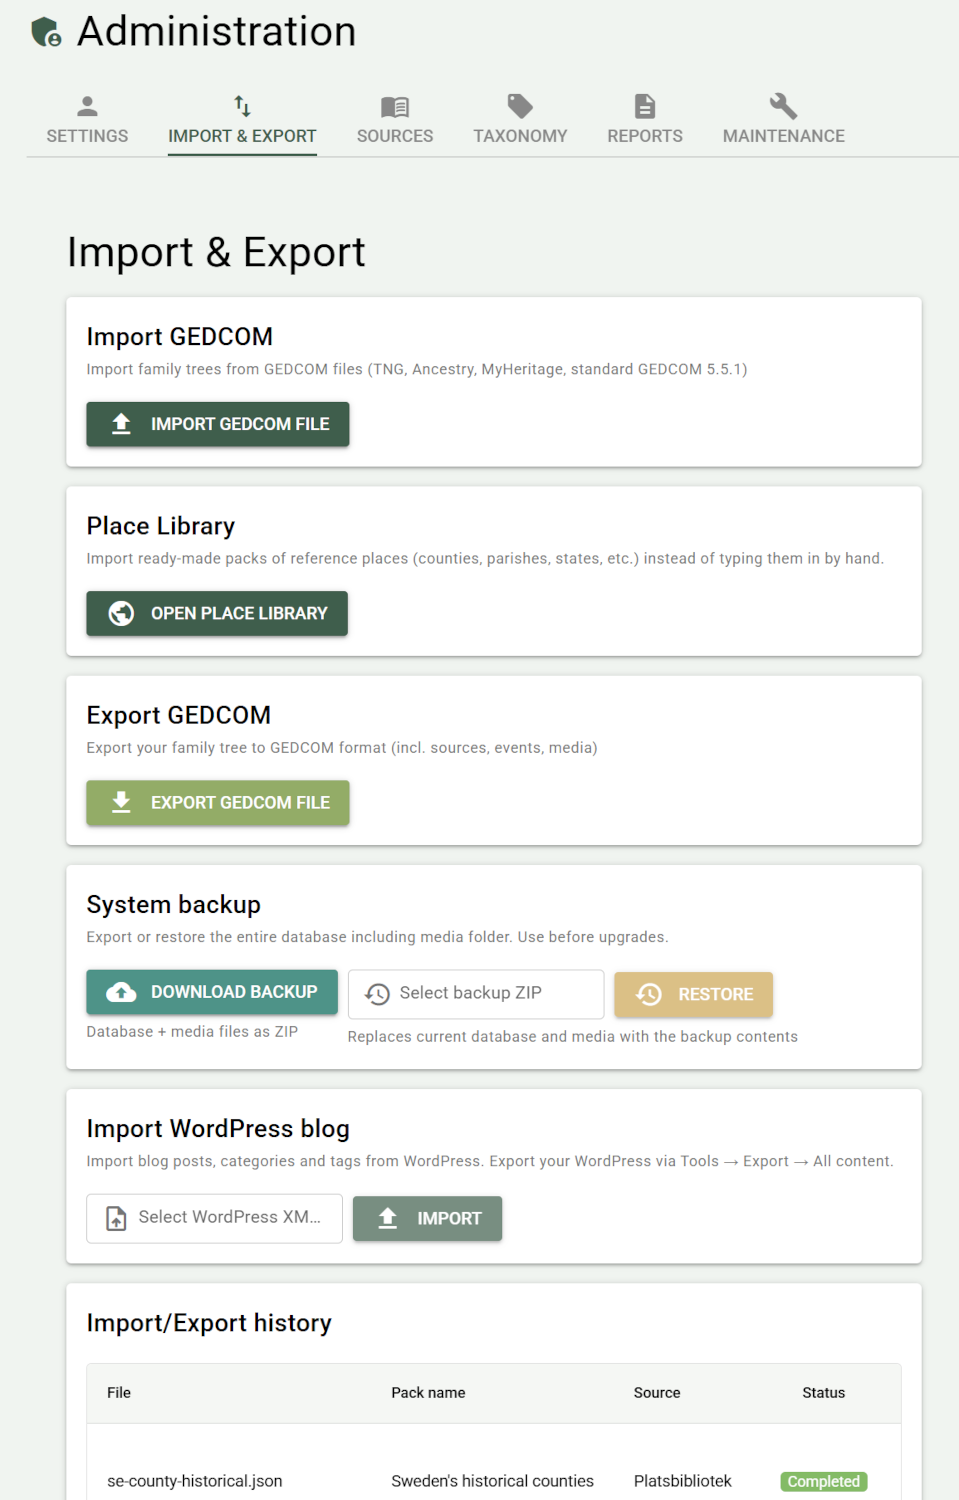959x1500 pixels.
Task: Click the Status column header
Action: pos(824,1393)
